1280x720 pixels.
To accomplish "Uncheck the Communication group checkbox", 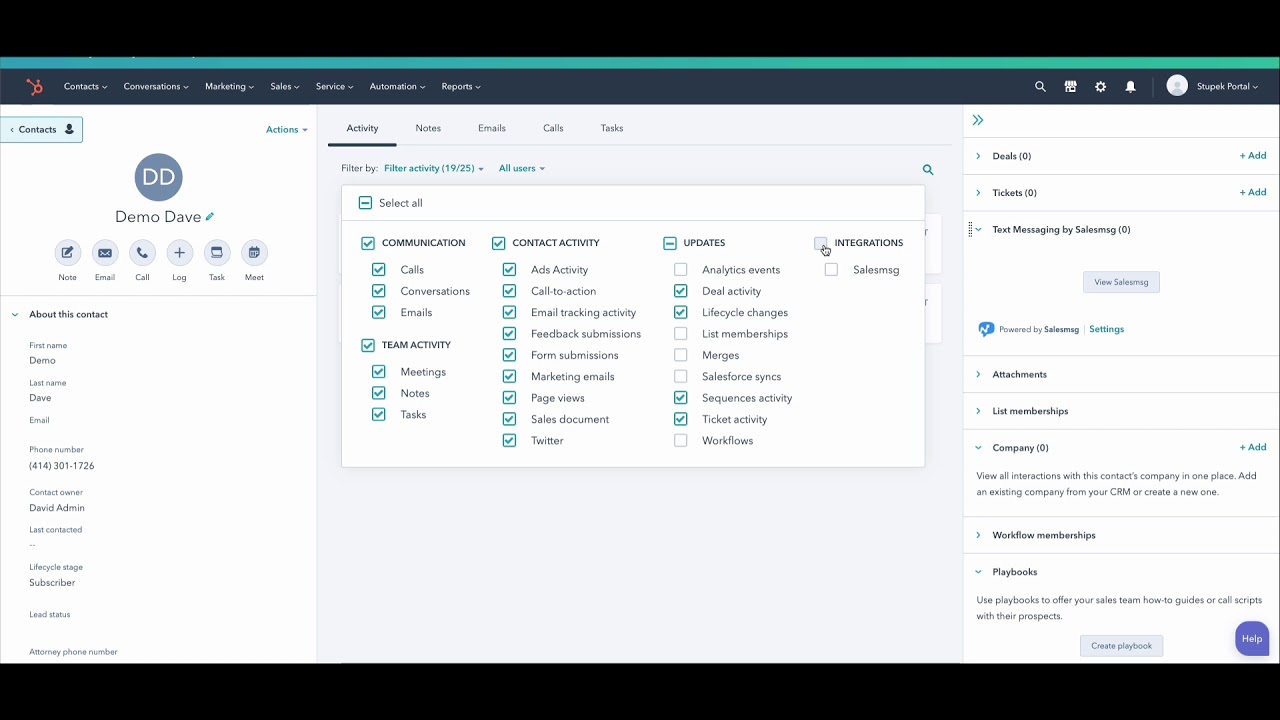I will (368, 243).
